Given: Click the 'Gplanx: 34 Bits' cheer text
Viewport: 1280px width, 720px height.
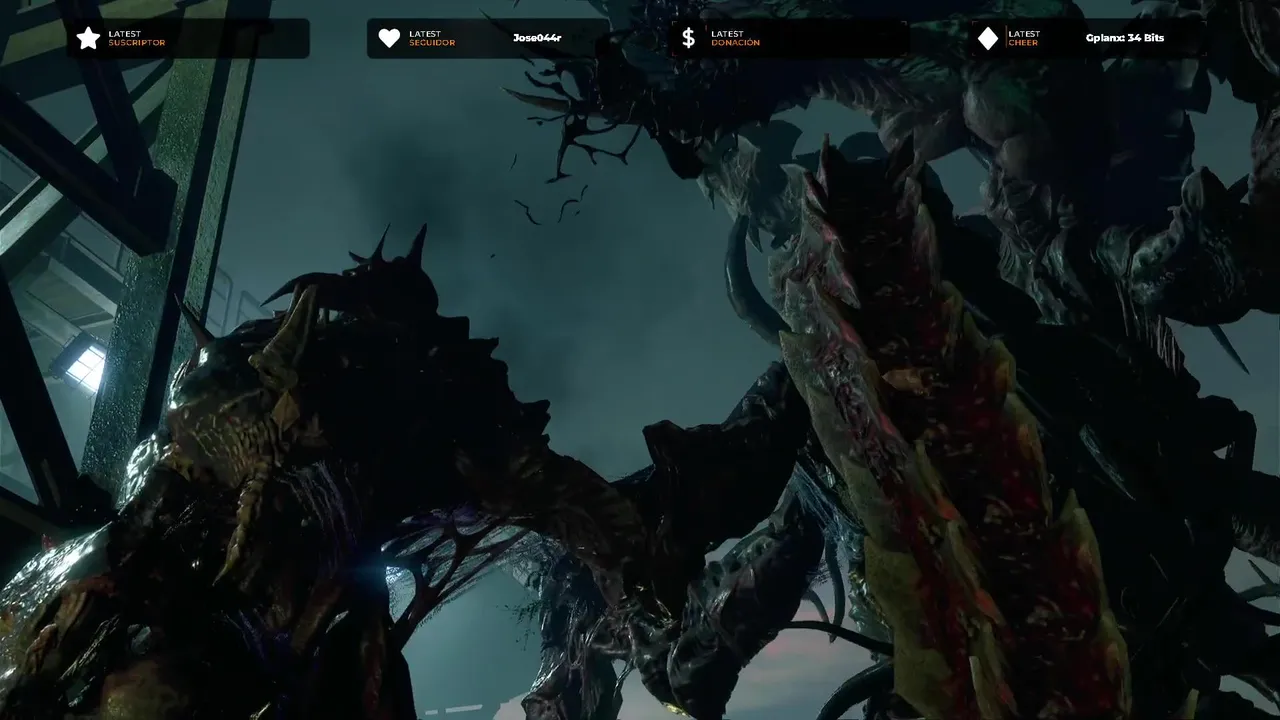Looking at the screenshot, I should point(1125,38).
